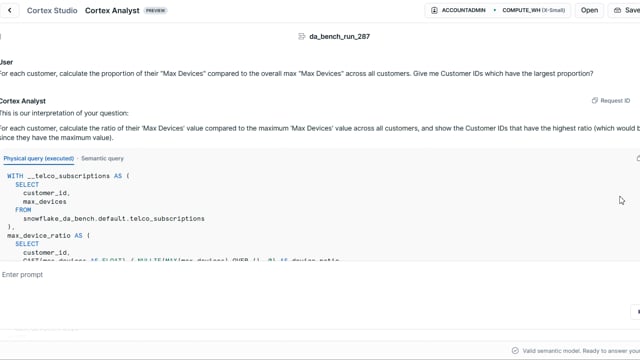The image size is (640, 360).
Task: Click the Open button
Action: (x=589, y=10)
